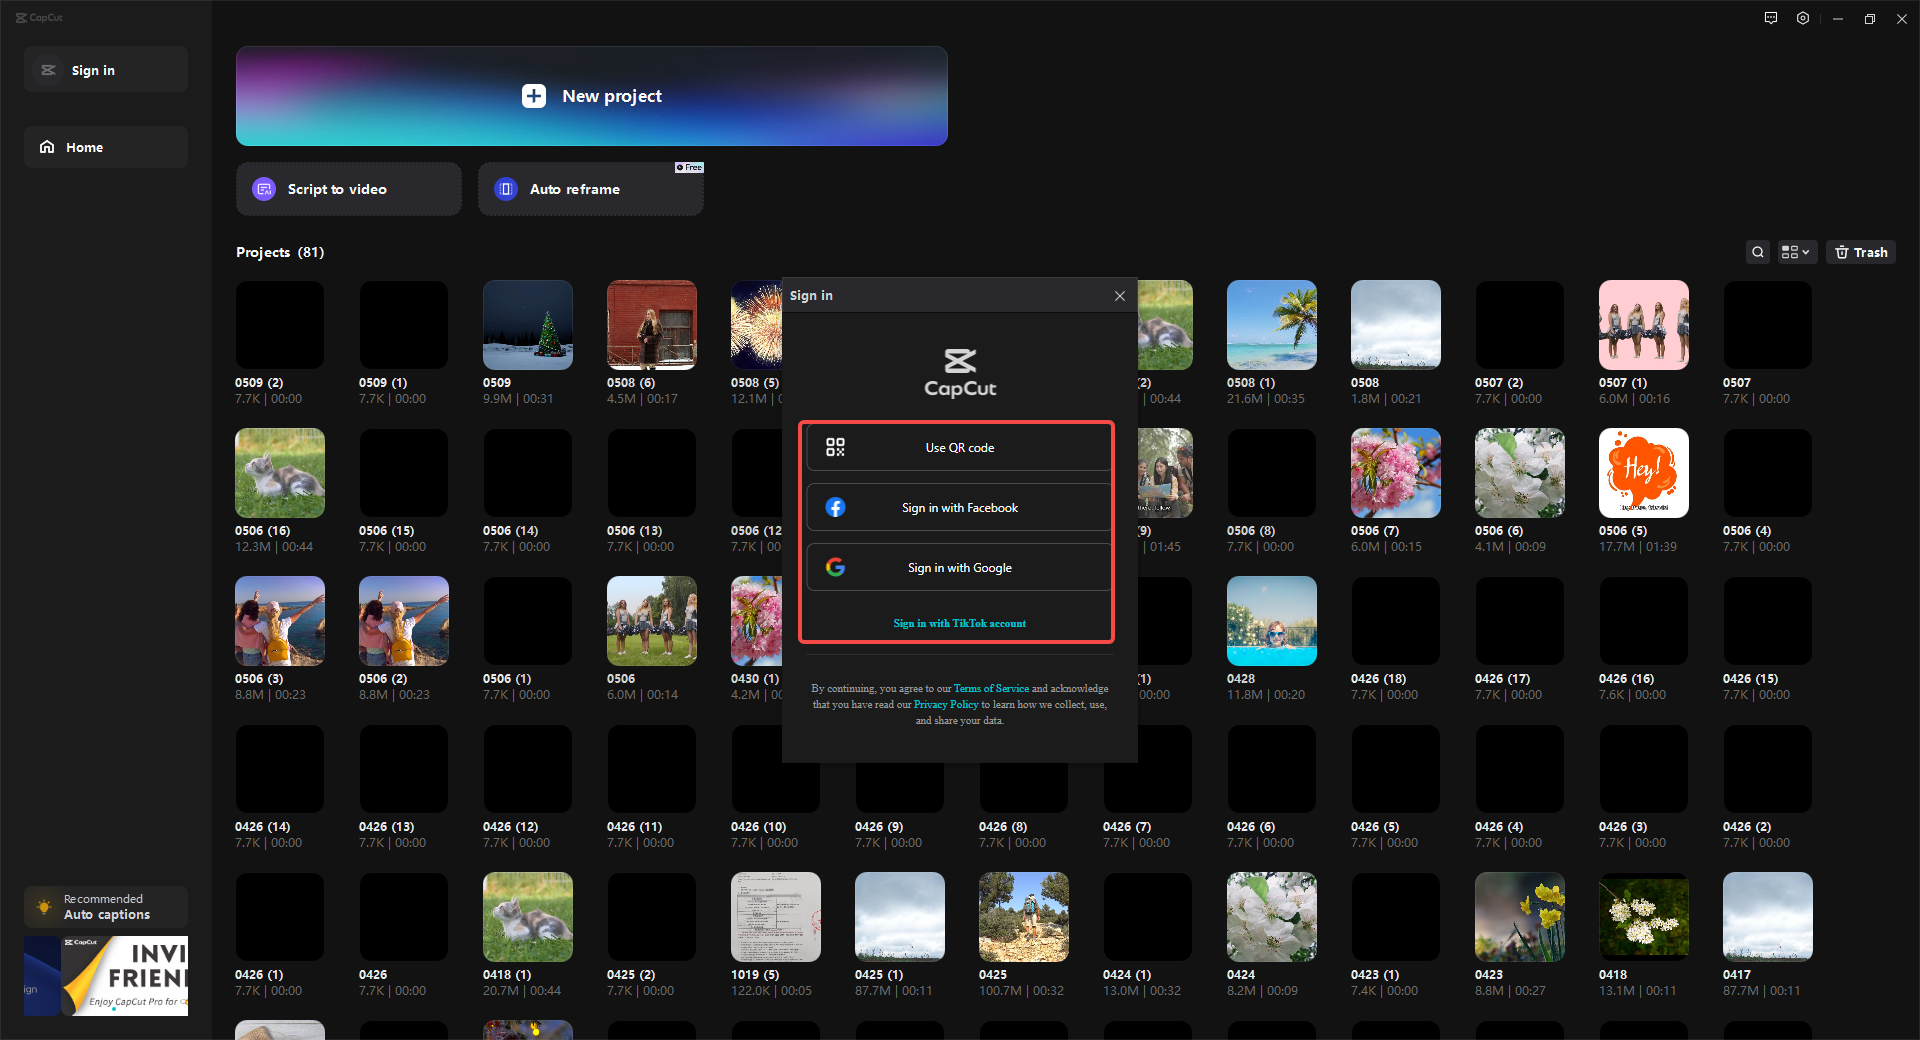Open the feedback icon in title bar
Screen dimensions: 1920x1040
click(1771, 18)
